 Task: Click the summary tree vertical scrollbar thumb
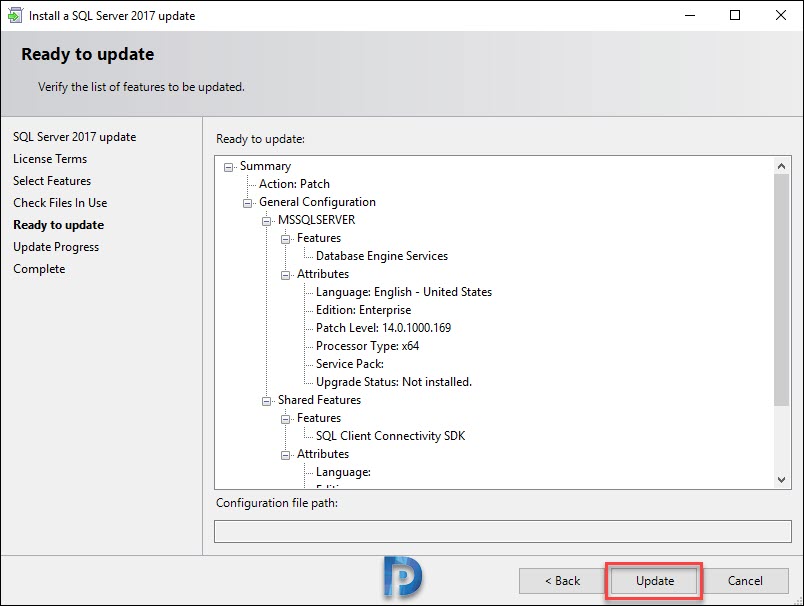tap(781, 290)
